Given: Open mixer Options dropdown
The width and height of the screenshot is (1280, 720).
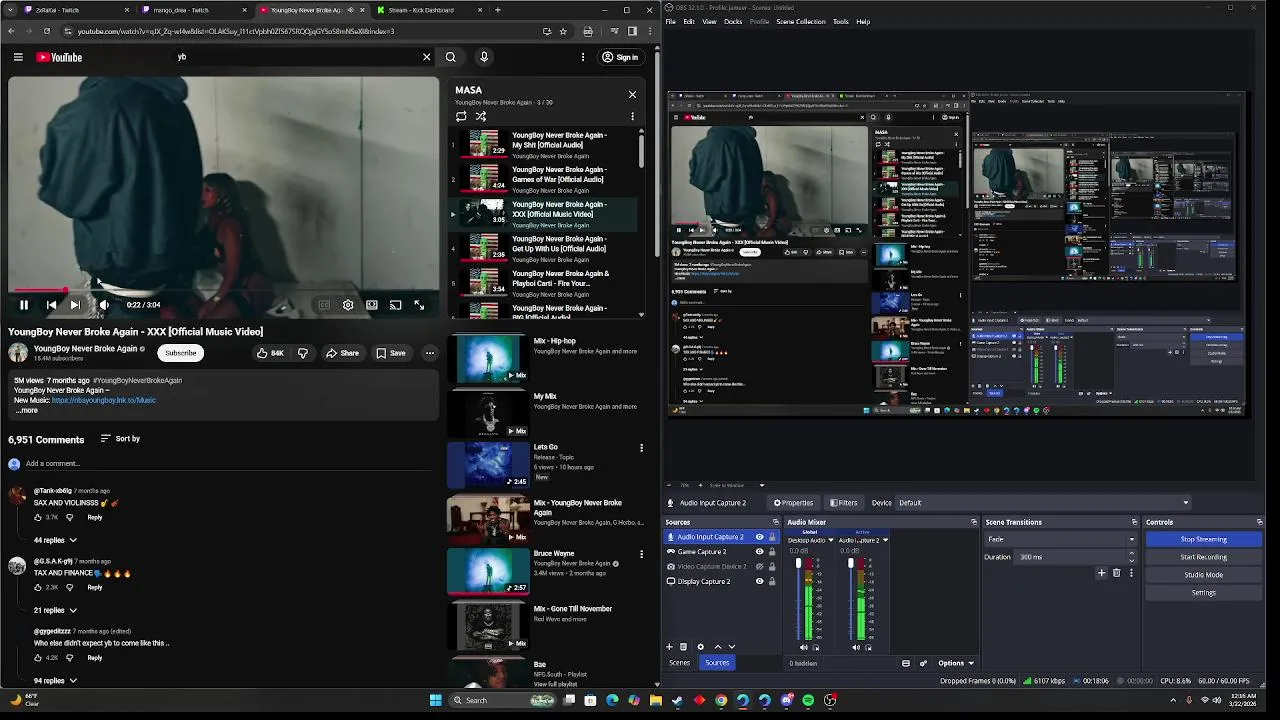Looking at the screenshot, I should [955, 663].
